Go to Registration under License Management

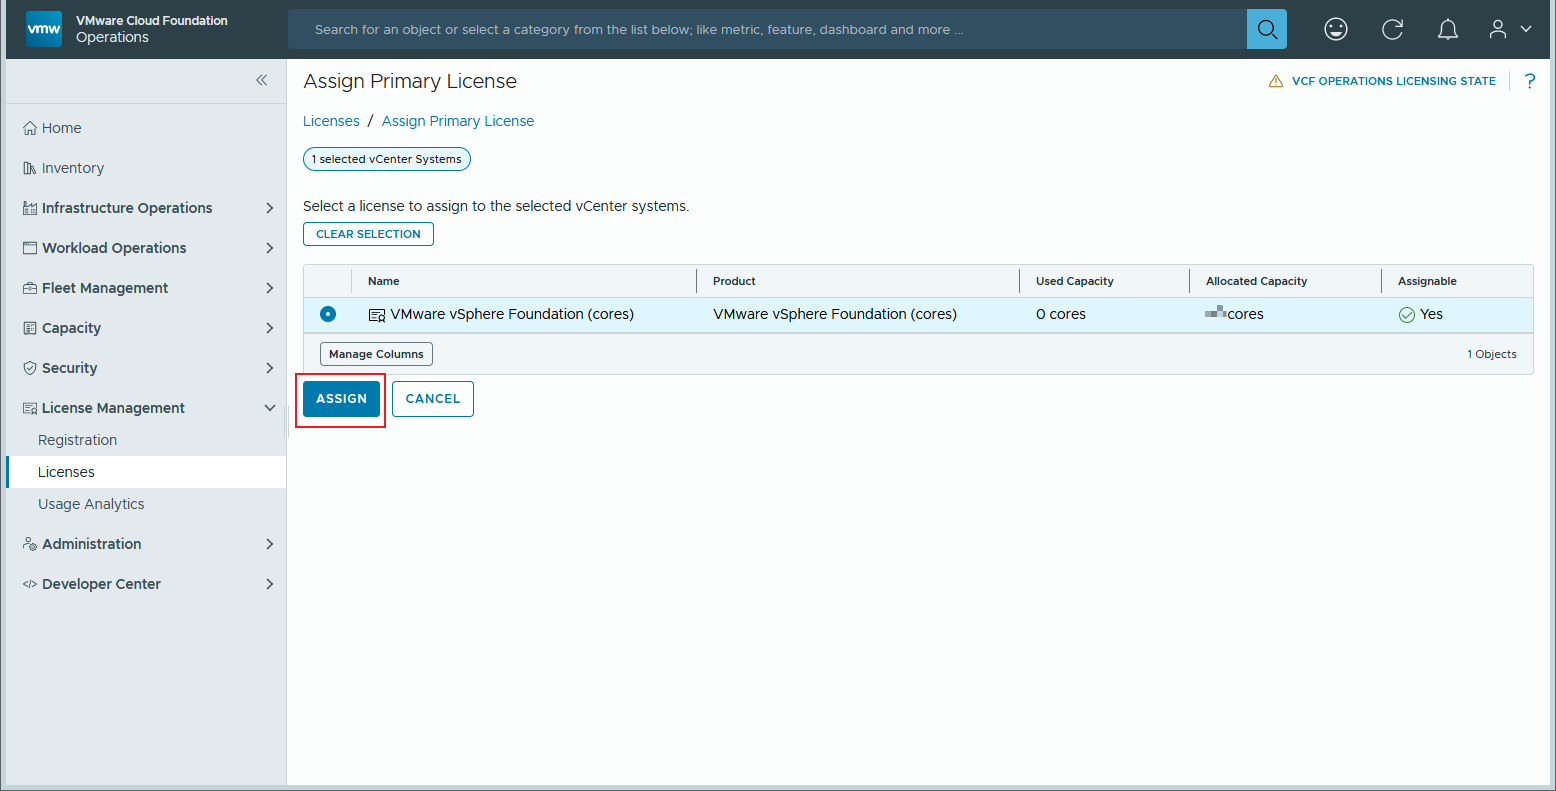tap(77, 440)
